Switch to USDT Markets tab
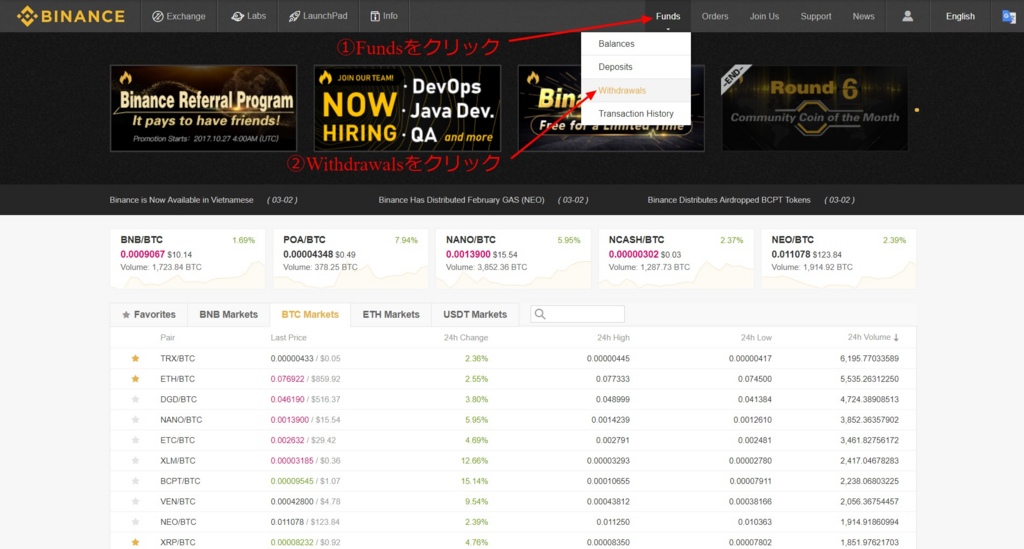This screenshot has width=1024, height=549. click(x=475, y=315)
